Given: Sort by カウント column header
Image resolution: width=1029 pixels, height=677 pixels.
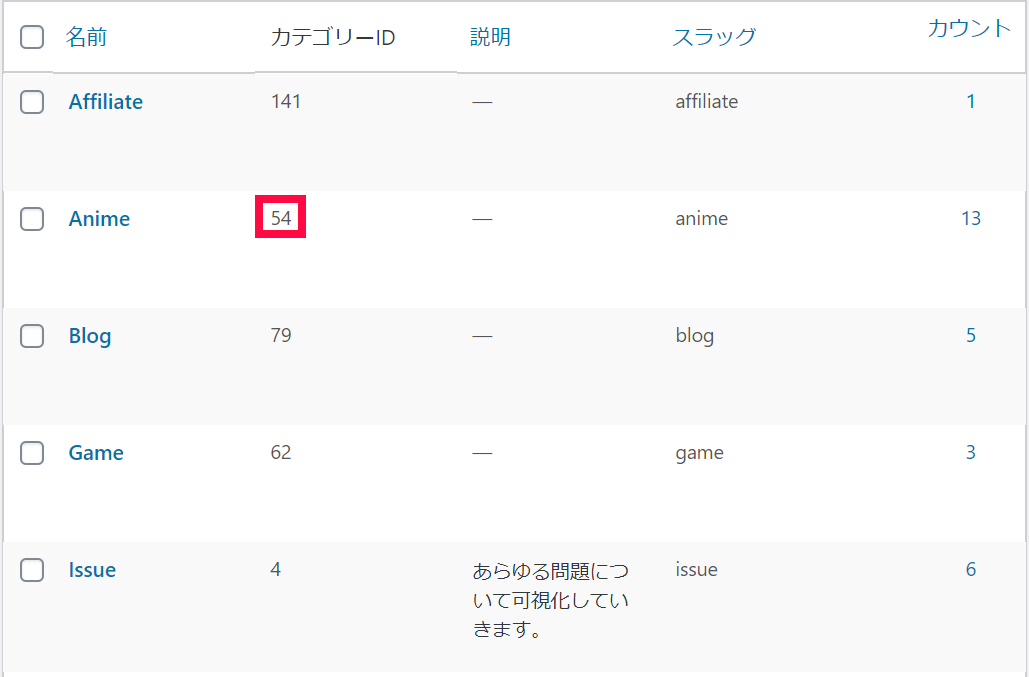Looking at the screenshot, I should (x=969, y=28).
